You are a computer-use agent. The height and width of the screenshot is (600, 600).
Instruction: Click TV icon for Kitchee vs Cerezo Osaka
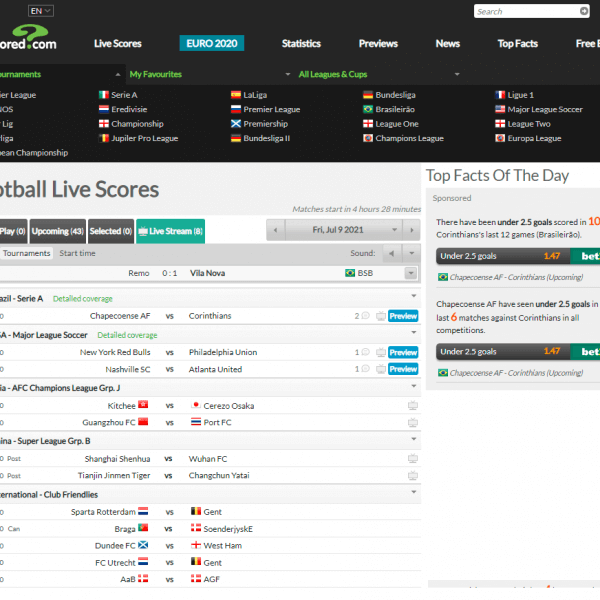coord(412,406)
